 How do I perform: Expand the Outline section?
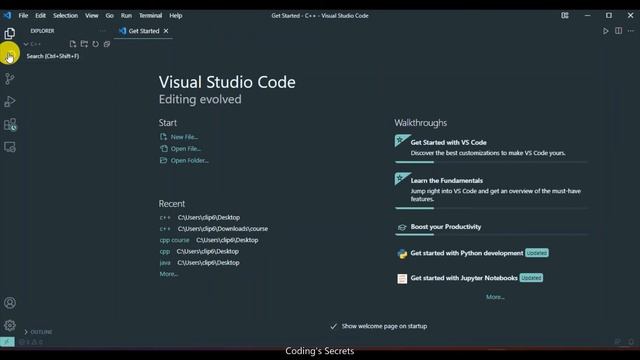[38, 332]
